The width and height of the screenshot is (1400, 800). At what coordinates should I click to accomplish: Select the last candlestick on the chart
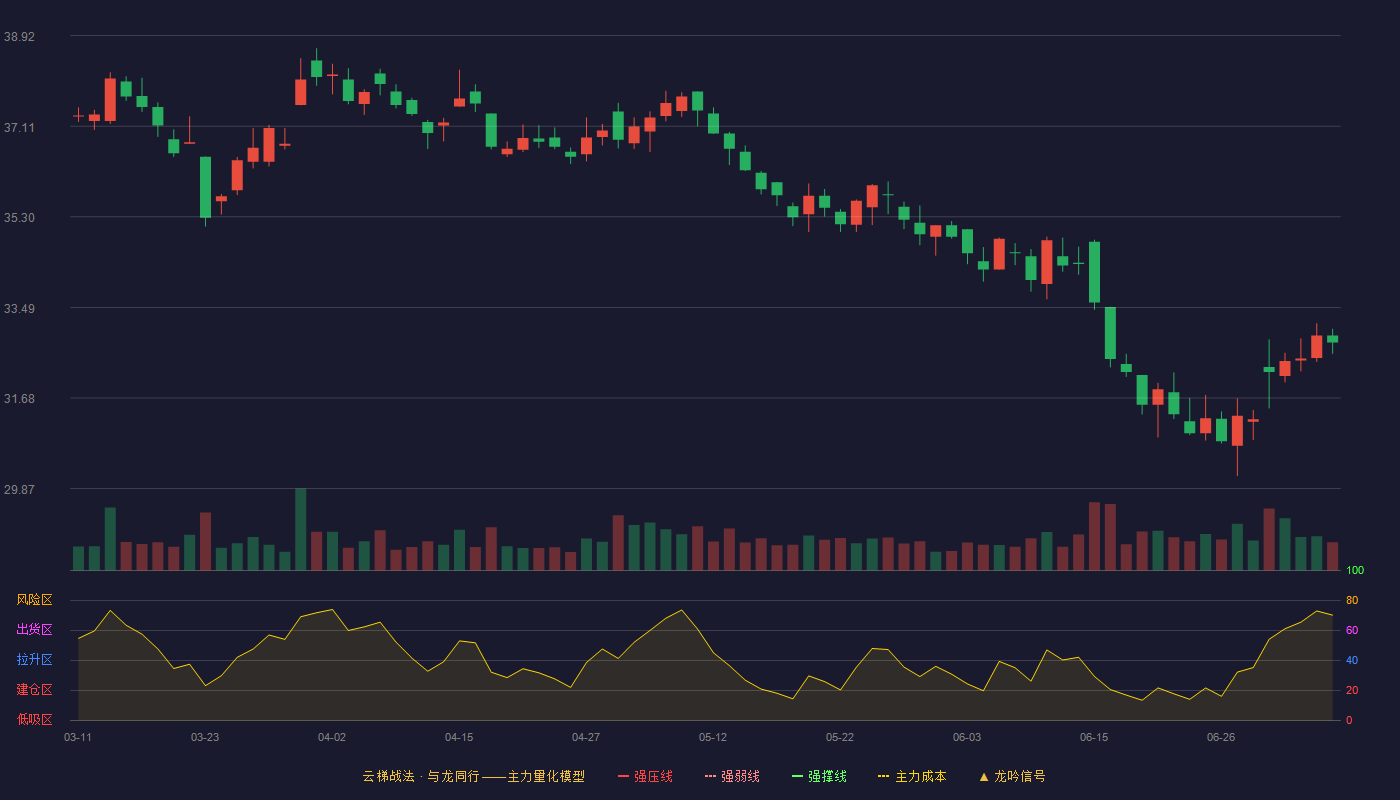(1332, 339)
